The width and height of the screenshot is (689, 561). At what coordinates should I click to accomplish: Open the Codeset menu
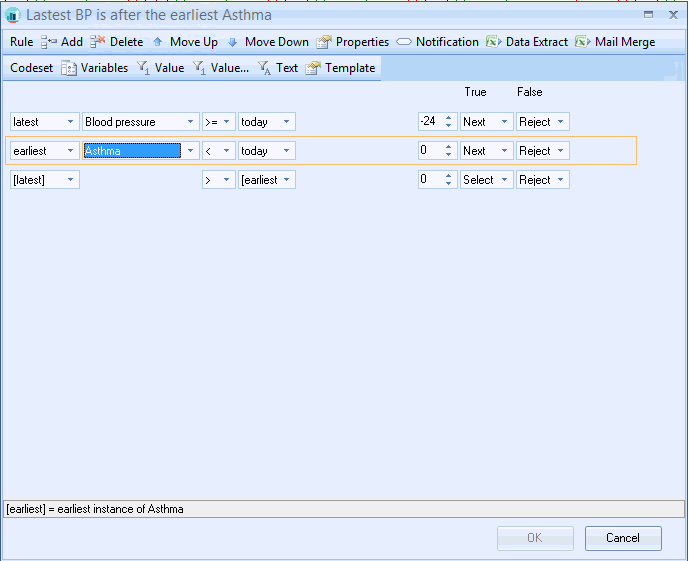[x=31, y=68]
